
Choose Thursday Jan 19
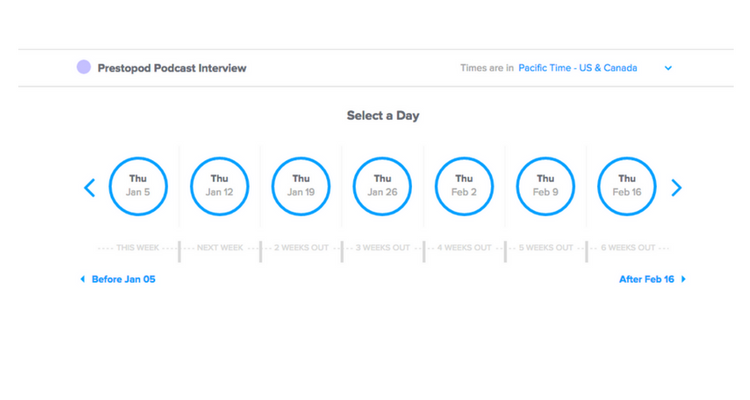coord(301,187)
